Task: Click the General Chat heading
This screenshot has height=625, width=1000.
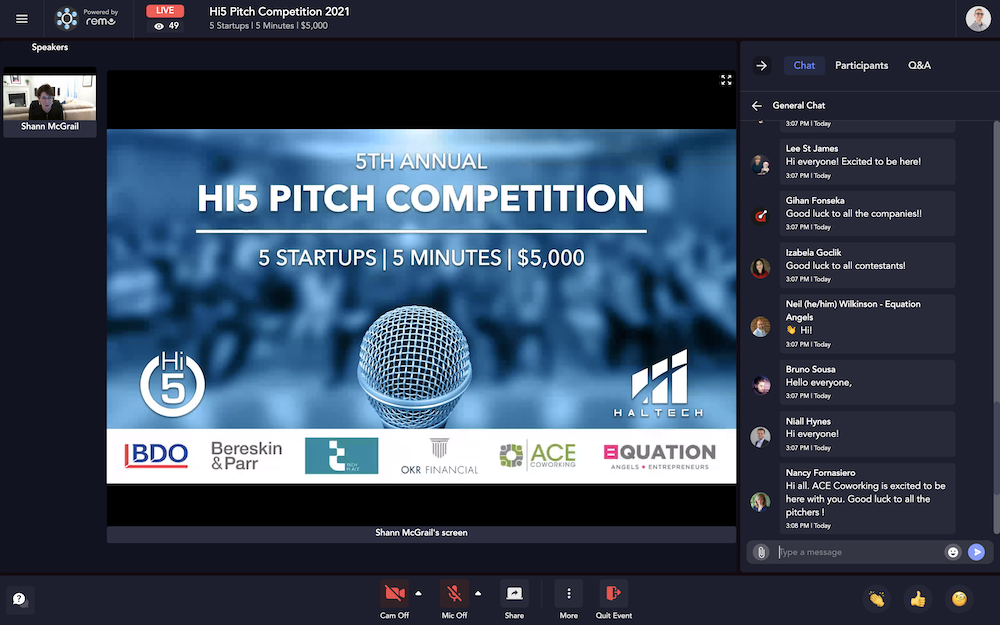Action: [x=798, y=105]
